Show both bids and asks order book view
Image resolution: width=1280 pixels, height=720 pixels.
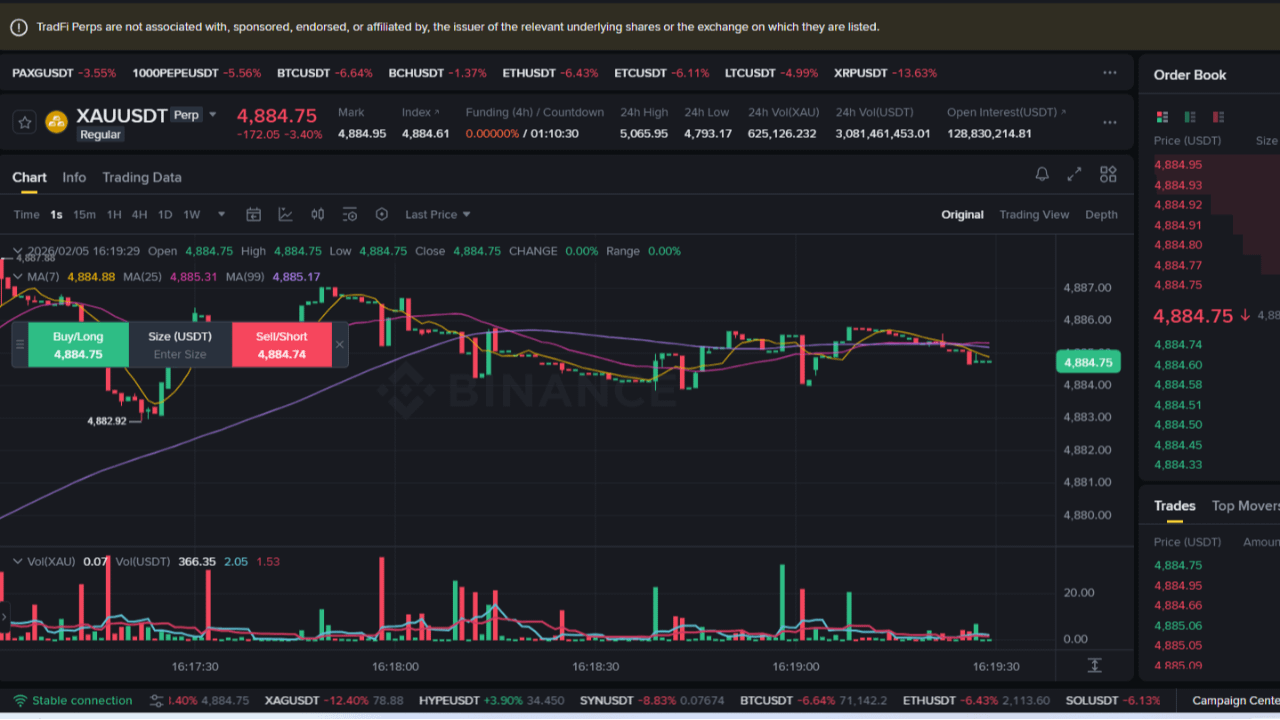pyautogui.click(x=1162, y=117)
